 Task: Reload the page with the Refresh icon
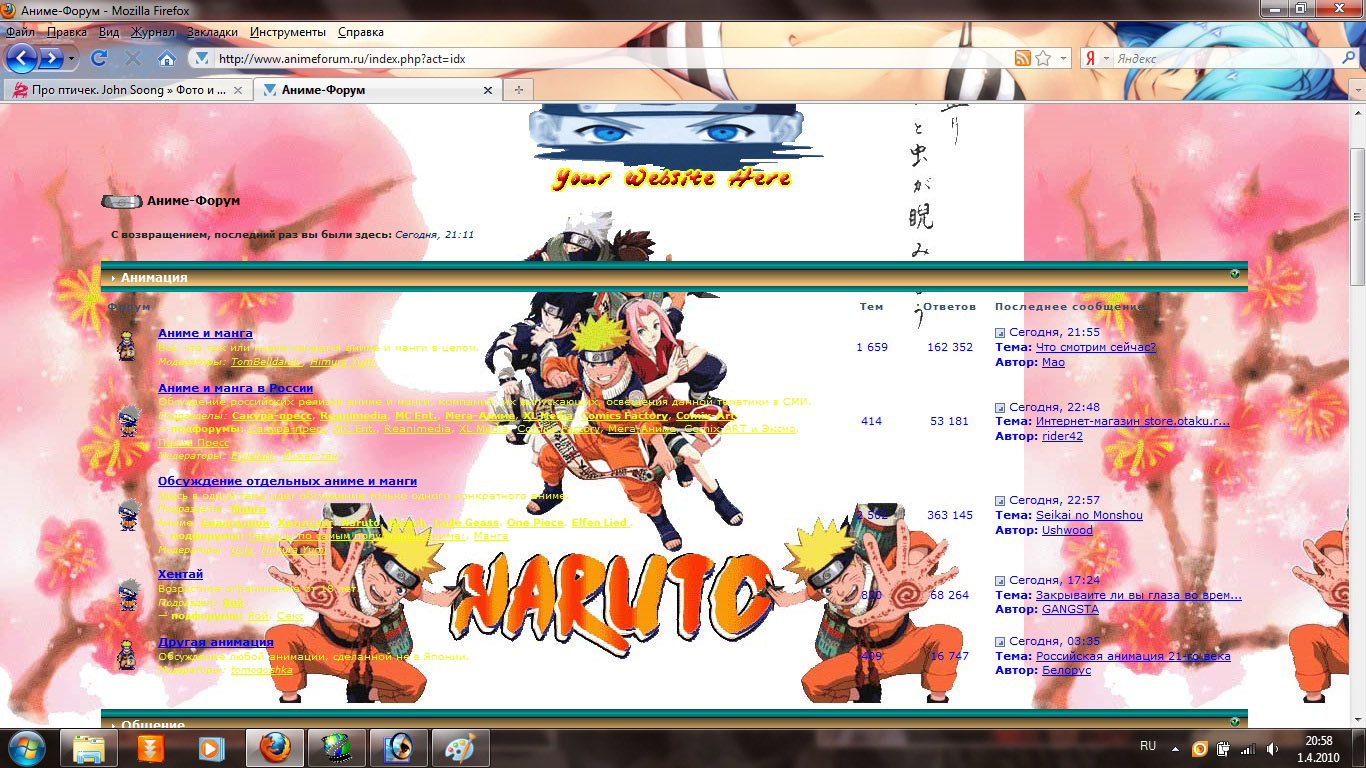coord(98,59)
